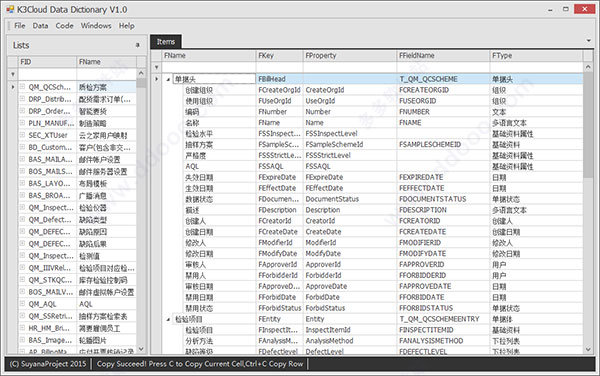Screen dimensions: 600x376
Task: Expand the PLN_MANUF... list row
Action: coord(23,123)
